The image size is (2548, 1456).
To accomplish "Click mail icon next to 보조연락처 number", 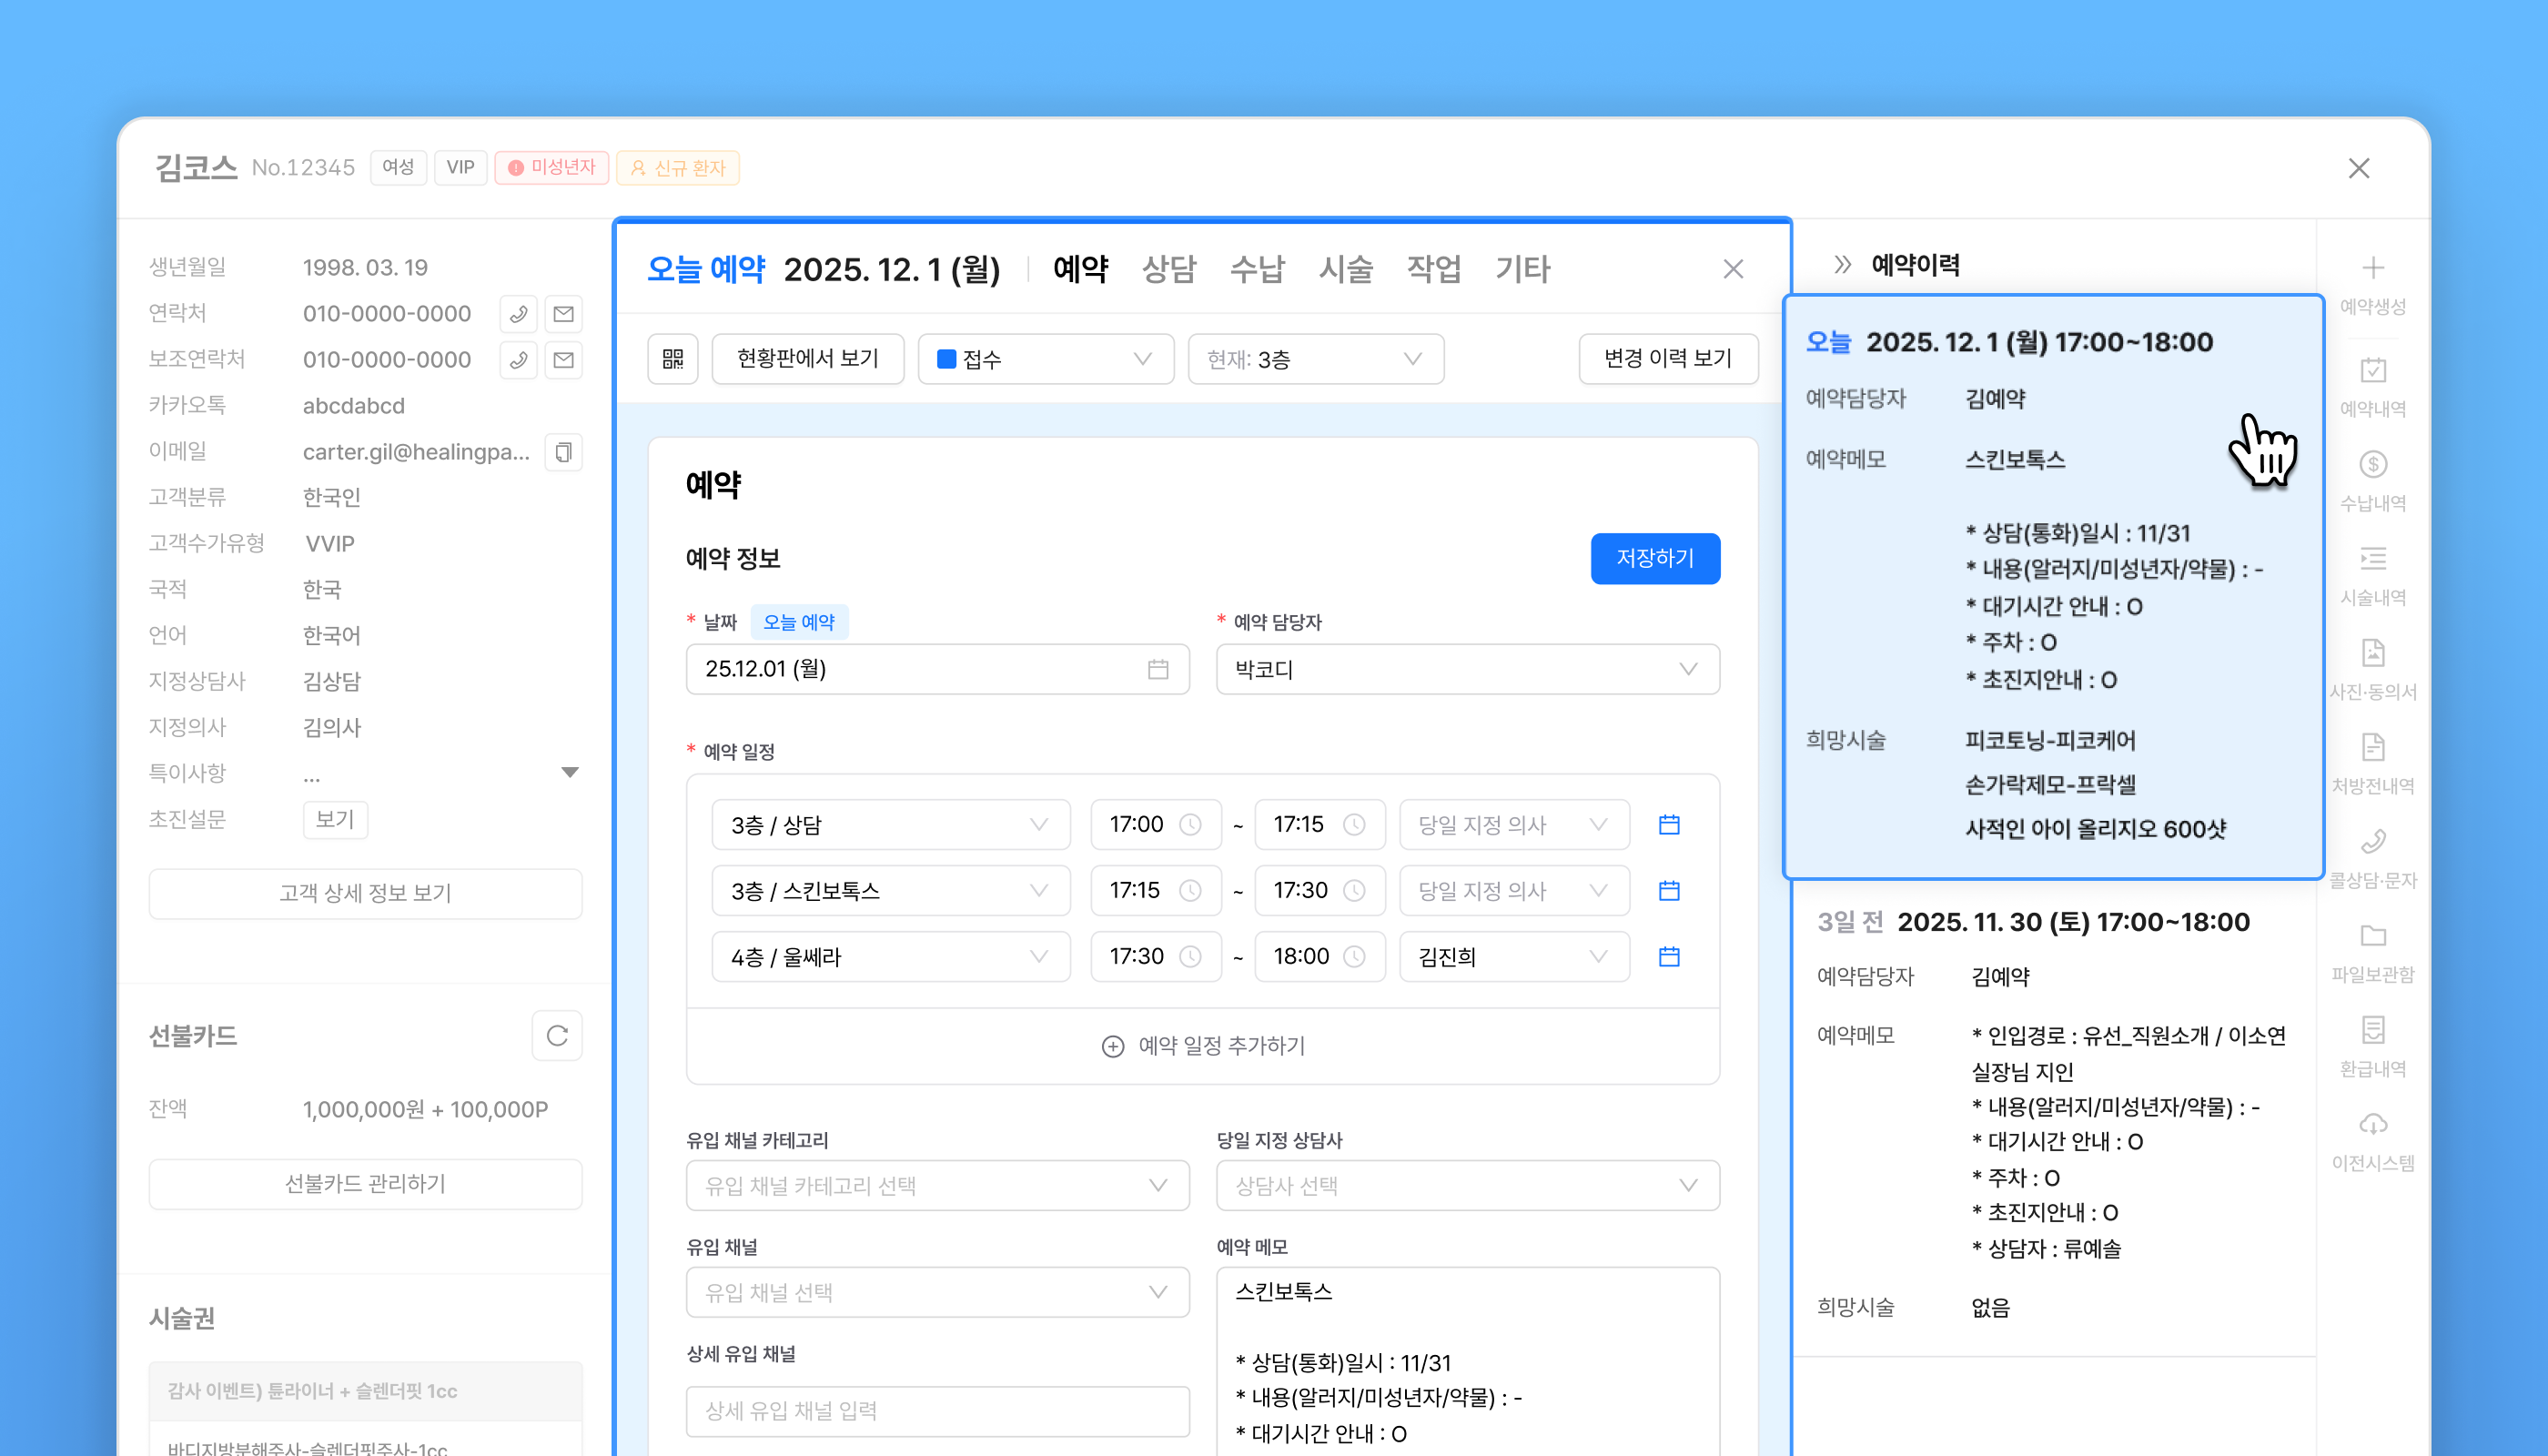I will 564,360.
